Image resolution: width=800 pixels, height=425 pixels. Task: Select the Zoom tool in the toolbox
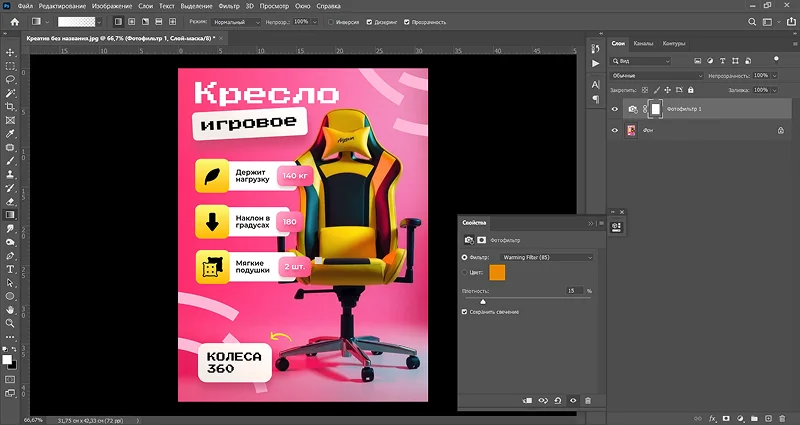(x=10, y=323)
